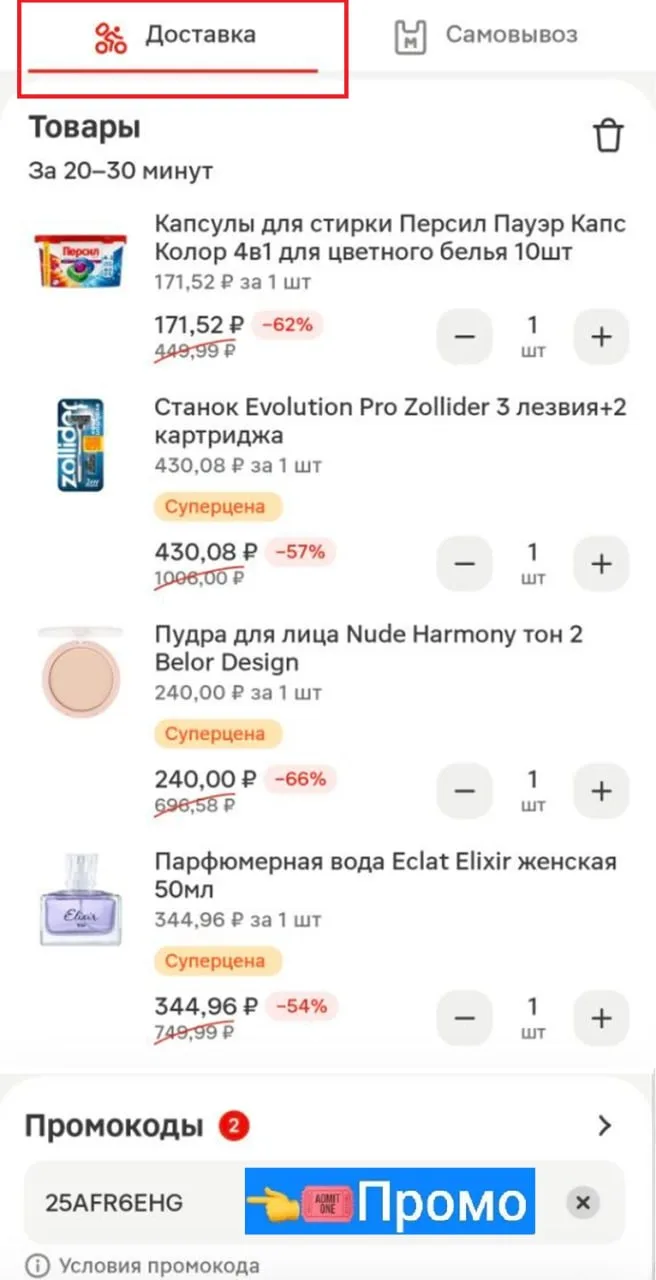Increase quantity of Eclat Elixir perfume
Screen dimensions: 656x1280
(601, 1018)
